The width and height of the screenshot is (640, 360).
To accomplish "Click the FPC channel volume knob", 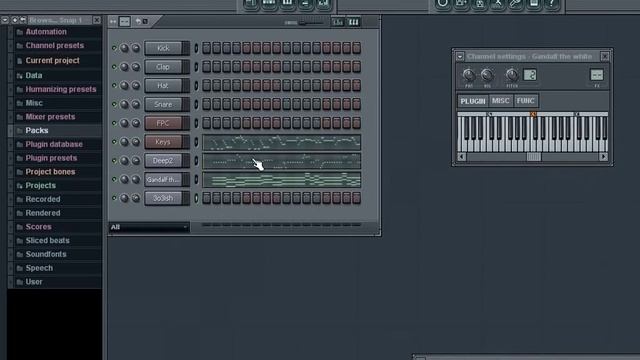I will [x=136, y=123].
